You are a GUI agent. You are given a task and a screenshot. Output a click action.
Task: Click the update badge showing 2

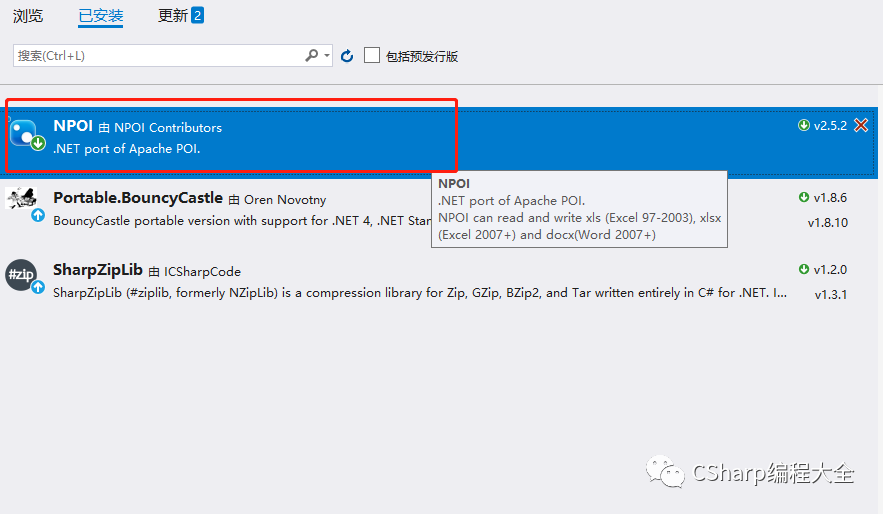point(197,15)
